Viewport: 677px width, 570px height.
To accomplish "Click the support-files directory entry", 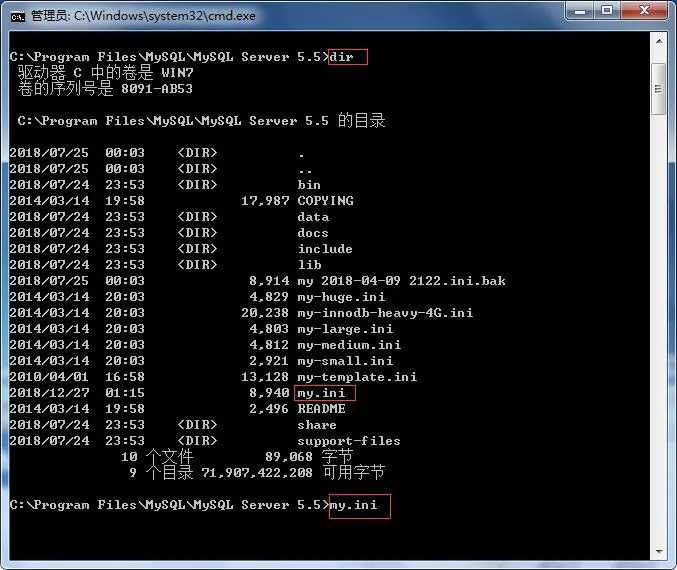I will [349, 441].
